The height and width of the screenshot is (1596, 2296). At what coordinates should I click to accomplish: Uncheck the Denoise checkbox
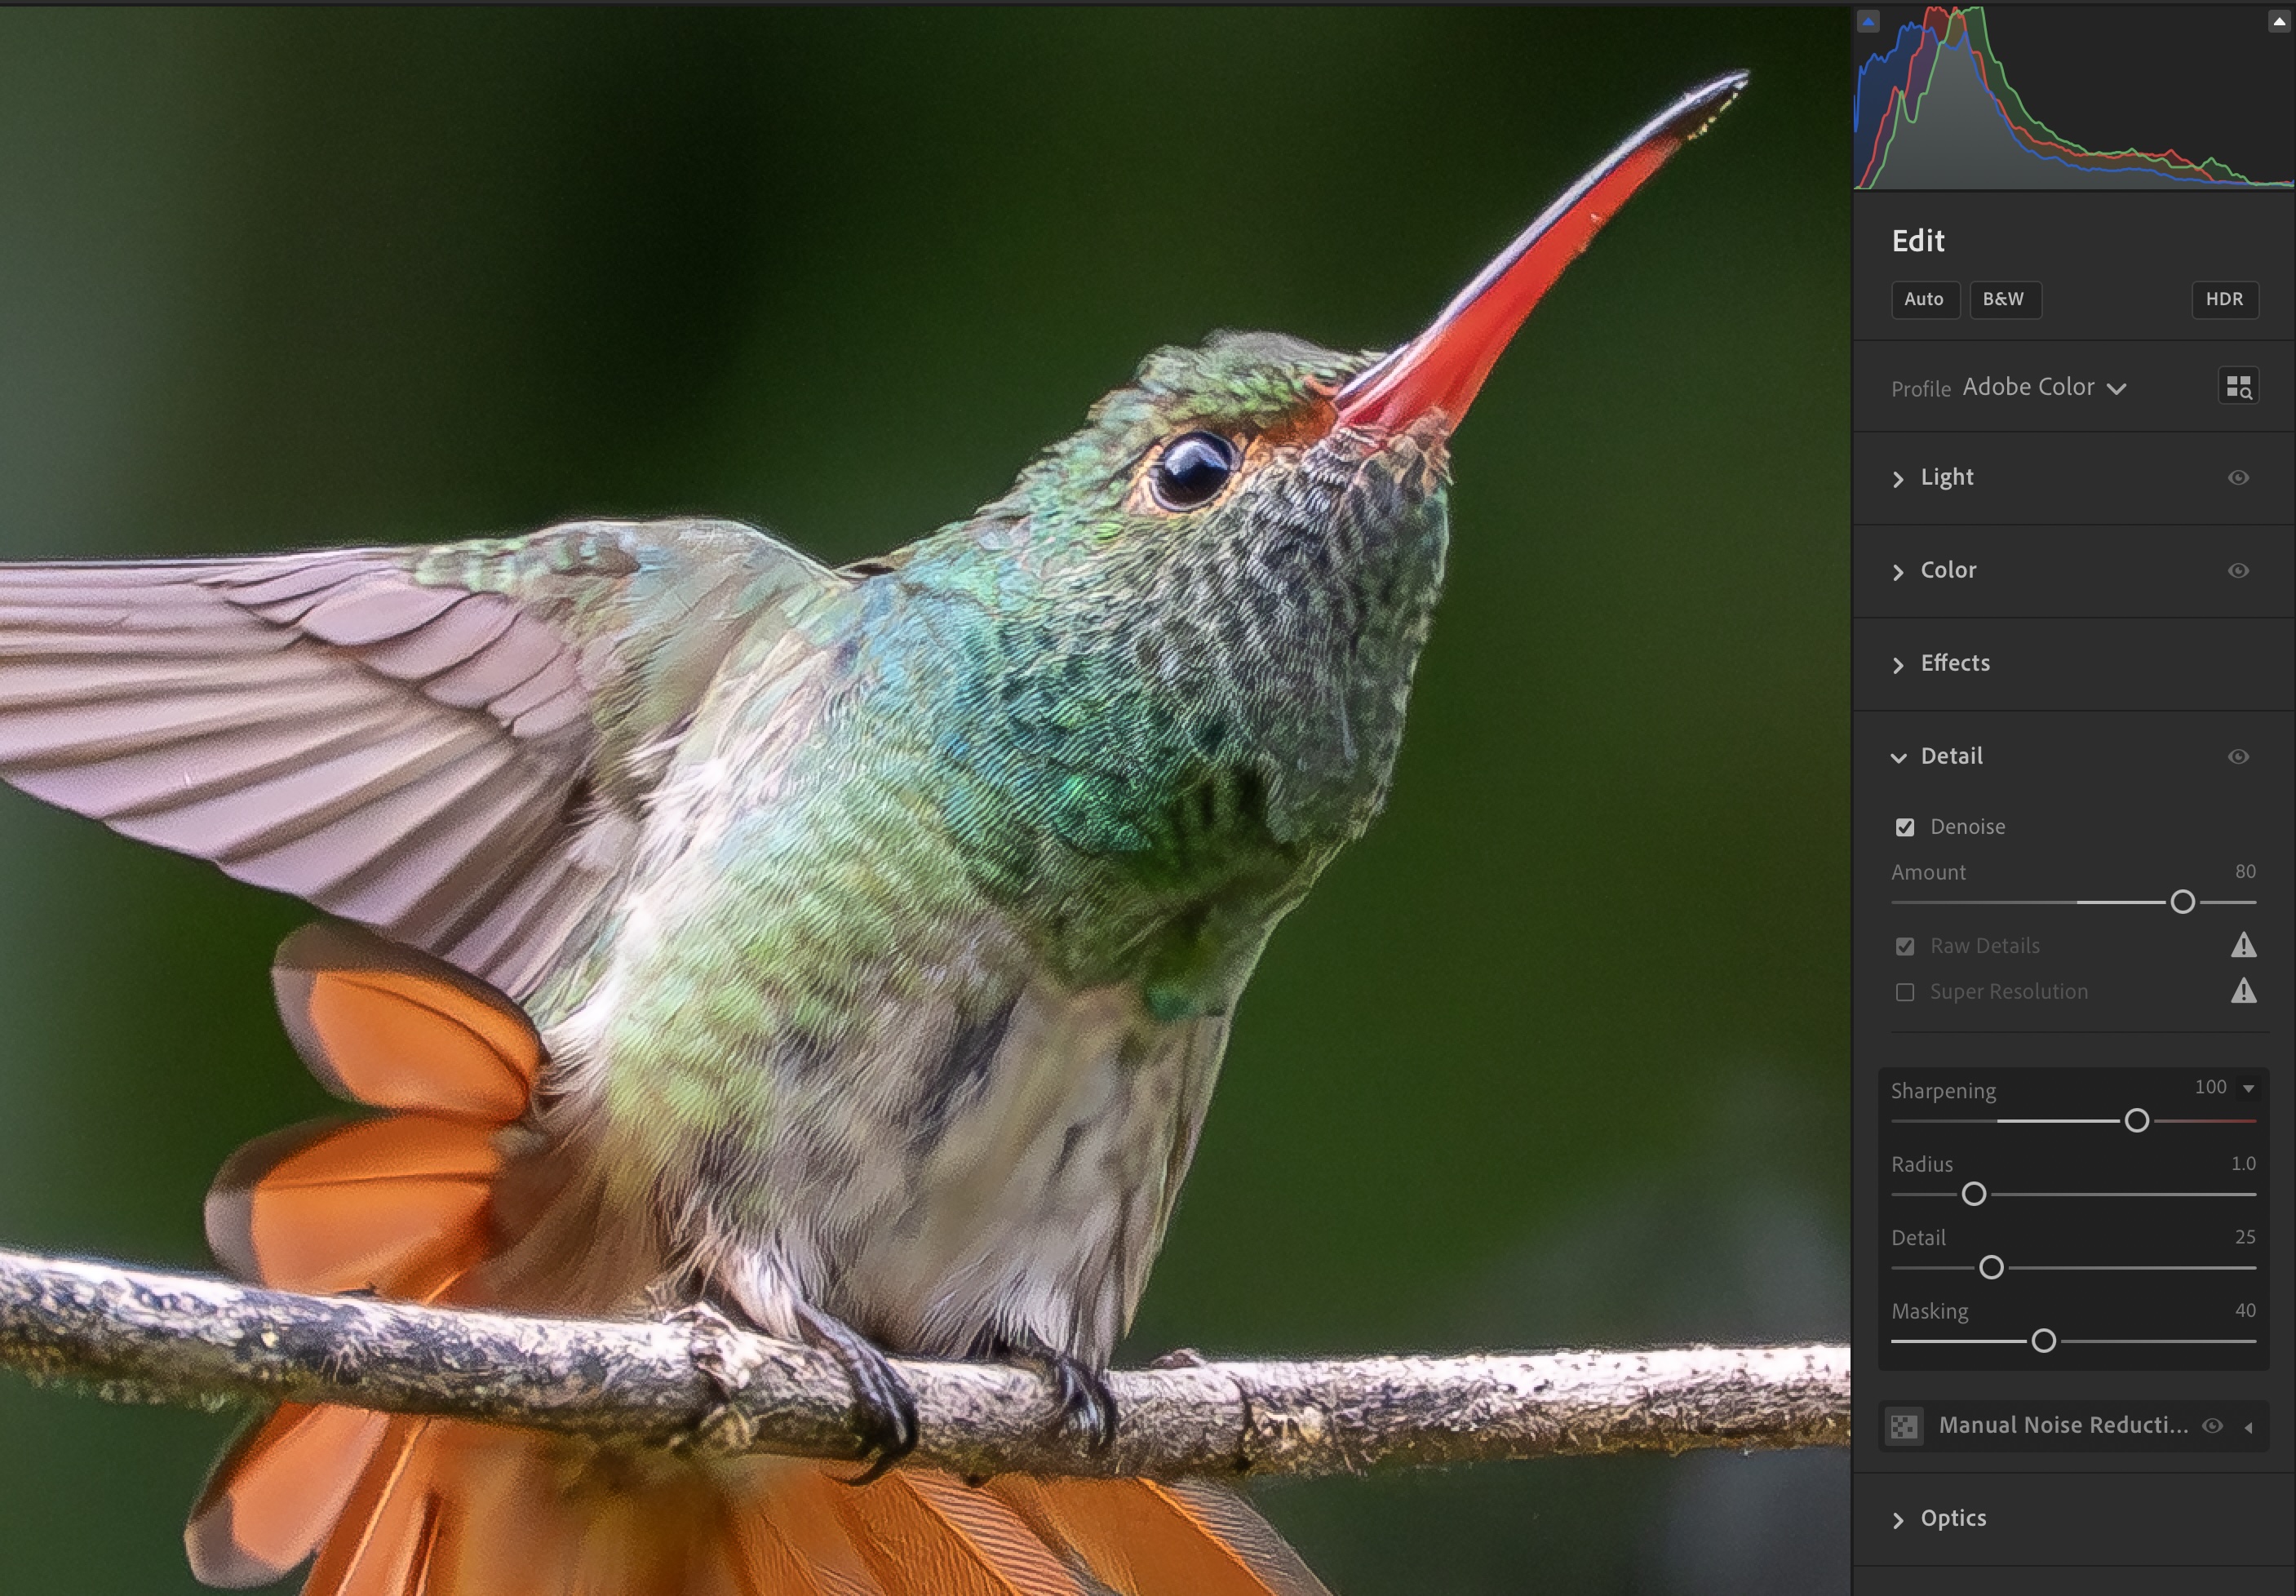point(1905,827)
